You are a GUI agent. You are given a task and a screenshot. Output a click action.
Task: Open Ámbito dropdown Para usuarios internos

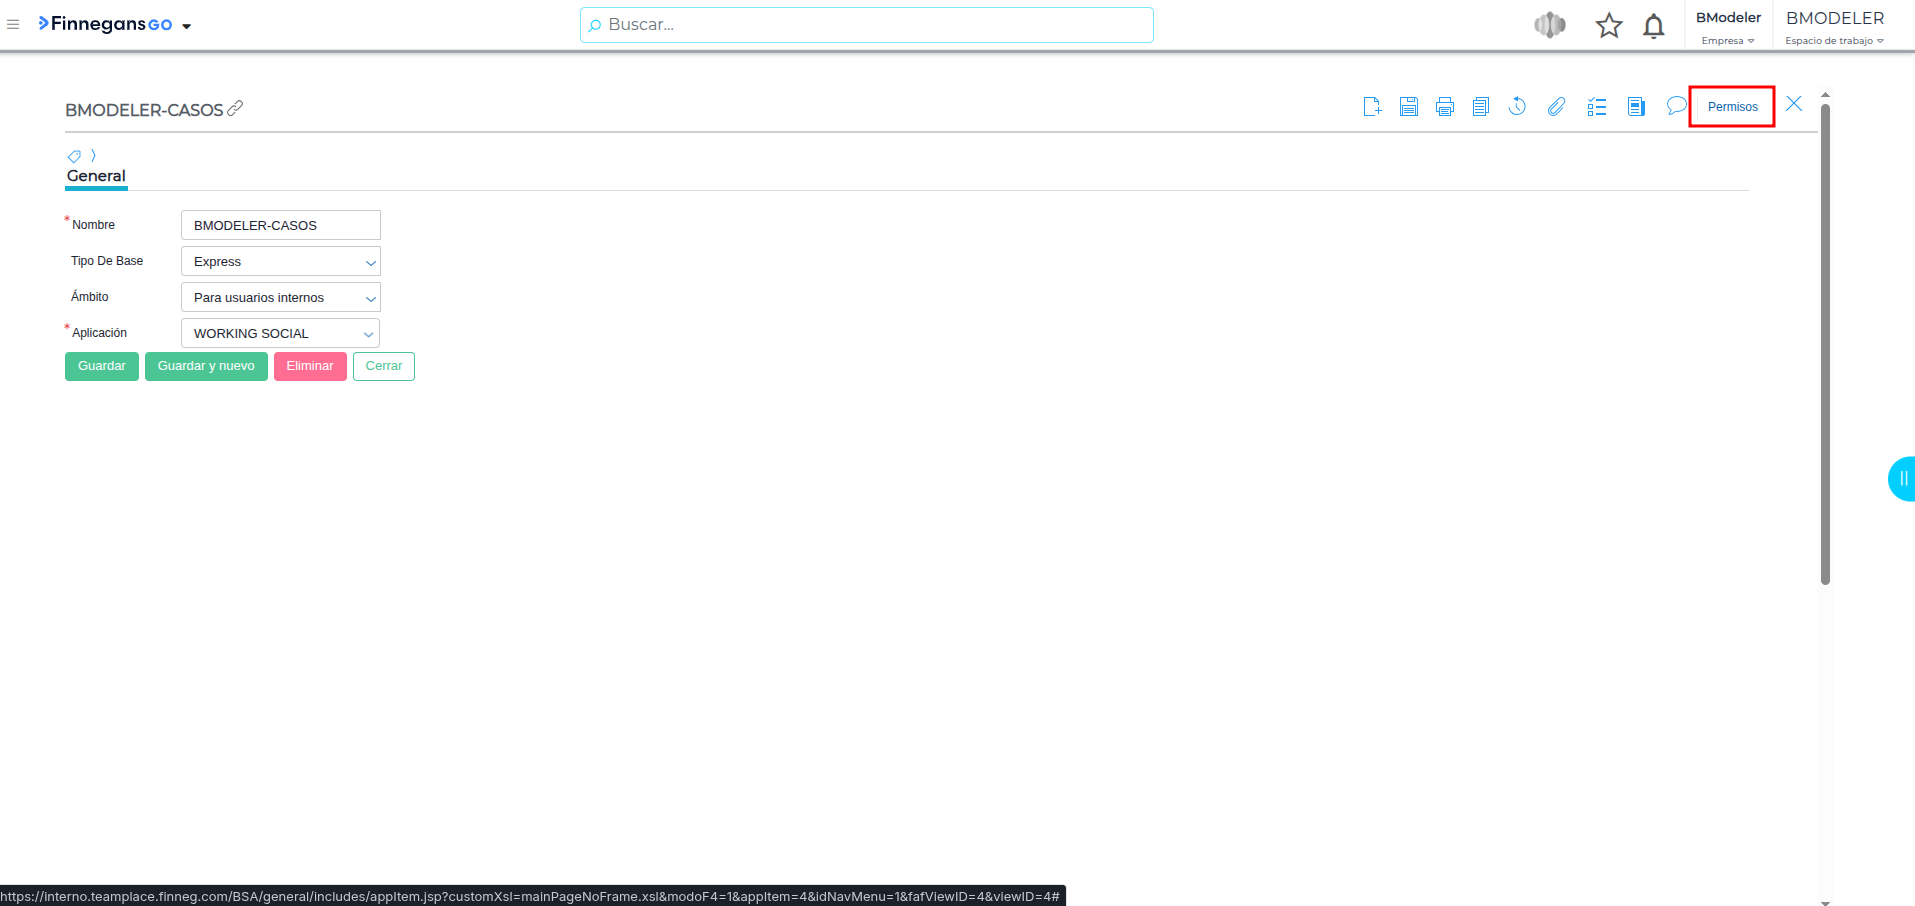click(x=281, y=297)
